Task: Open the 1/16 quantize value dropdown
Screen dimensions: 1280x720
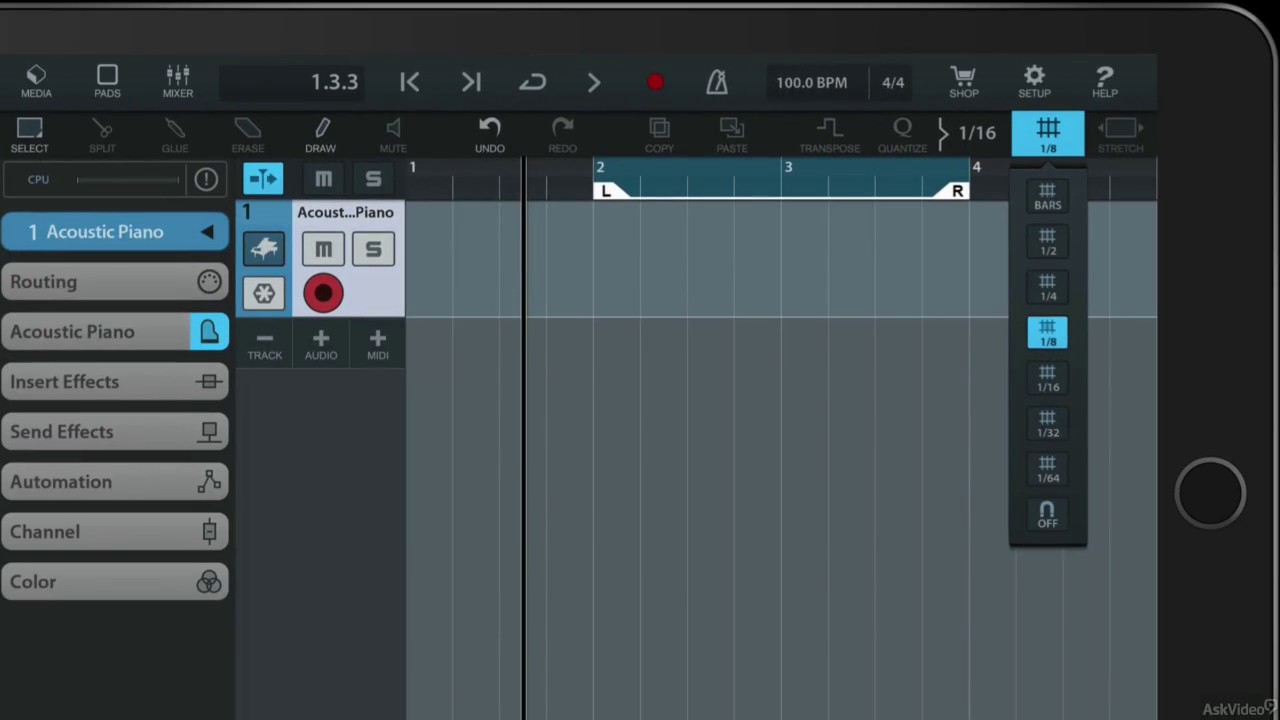Action: (x=968, y=132)
